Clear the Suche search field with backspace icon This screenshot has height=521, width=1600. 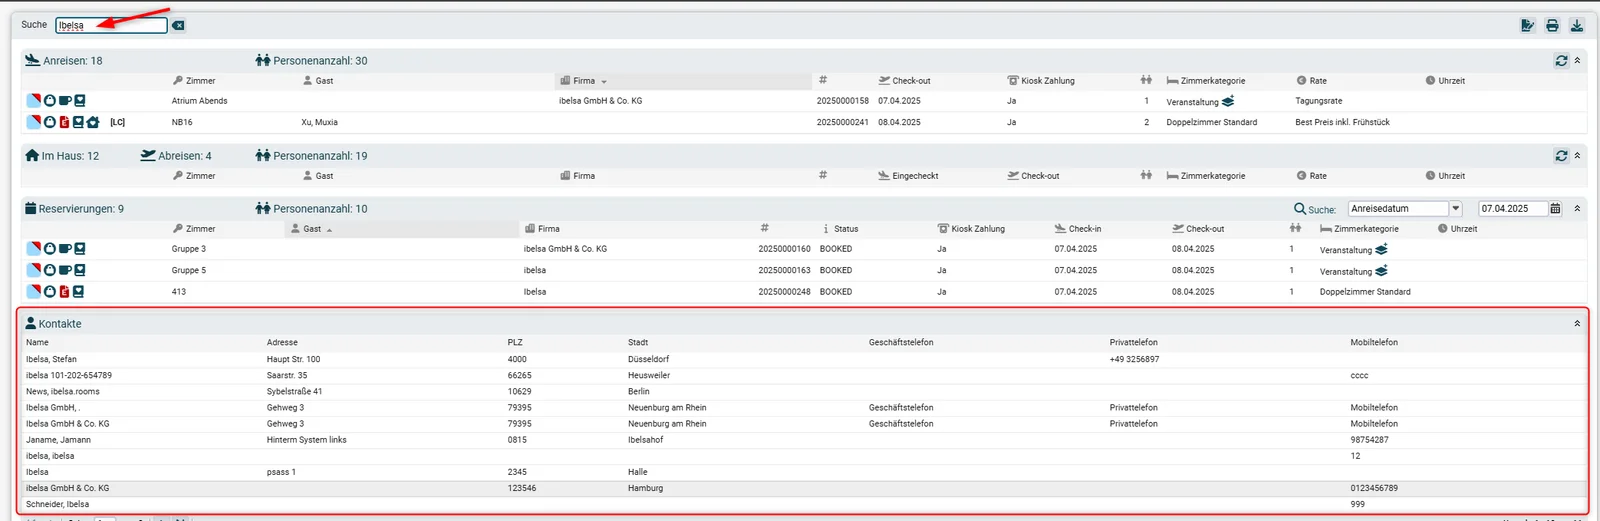[x=178, y=25]
